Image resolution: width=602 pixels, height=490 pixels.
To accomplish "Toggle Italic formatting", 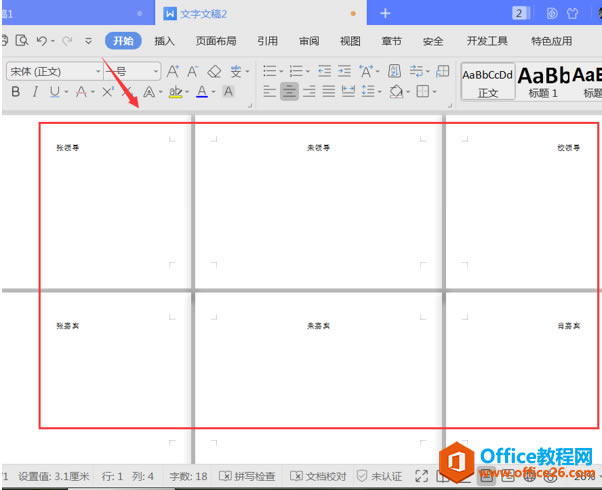I will coord(35,92).
